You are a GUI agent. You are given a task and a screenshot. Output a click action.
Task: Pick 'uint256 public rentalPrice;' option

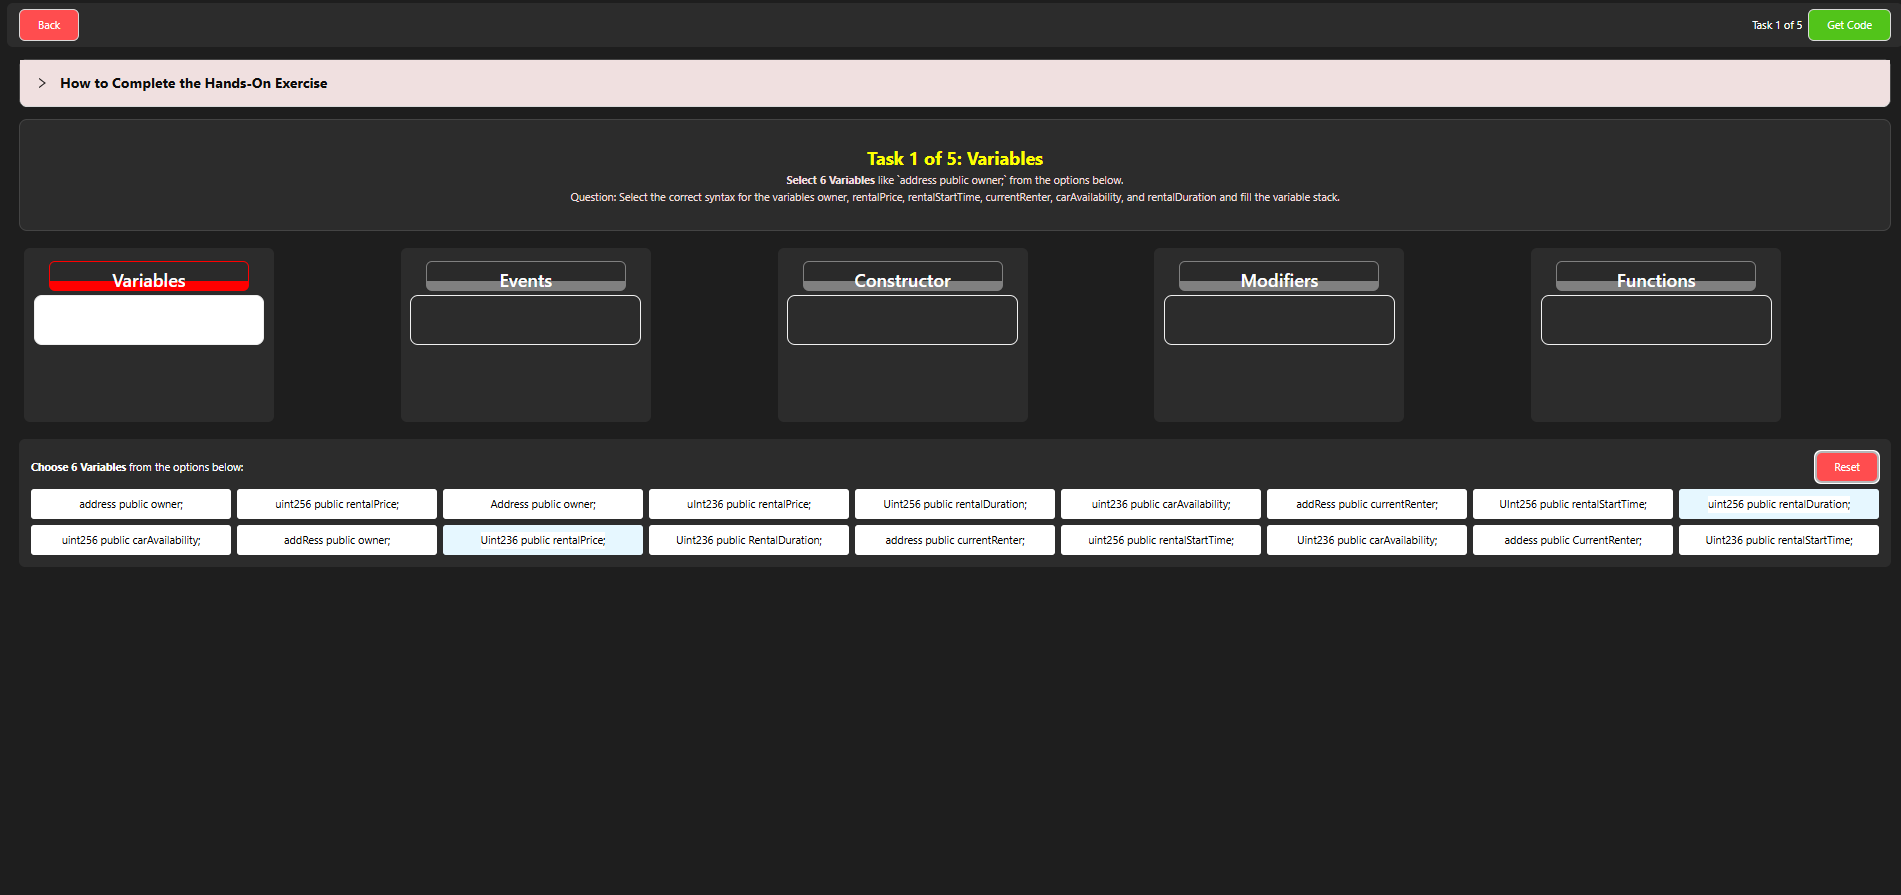(337, 504)
